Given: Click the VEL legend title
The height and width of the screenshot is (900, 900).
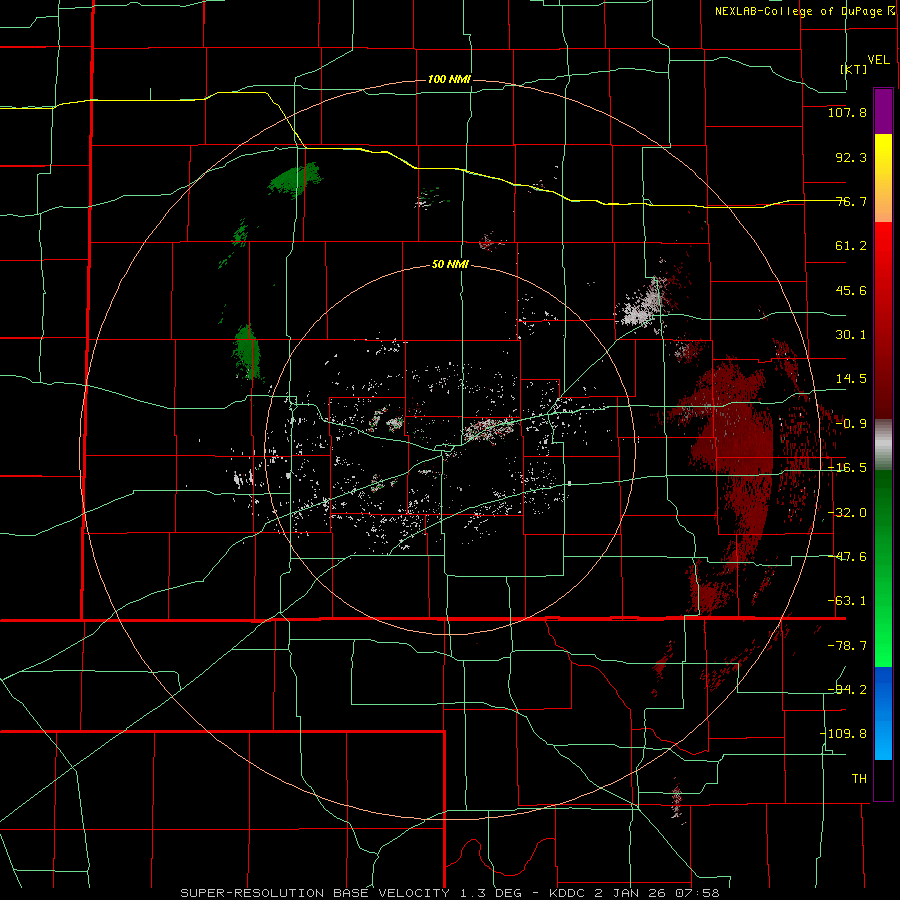Looking at the screenshot, I should (x=878, y=60).
